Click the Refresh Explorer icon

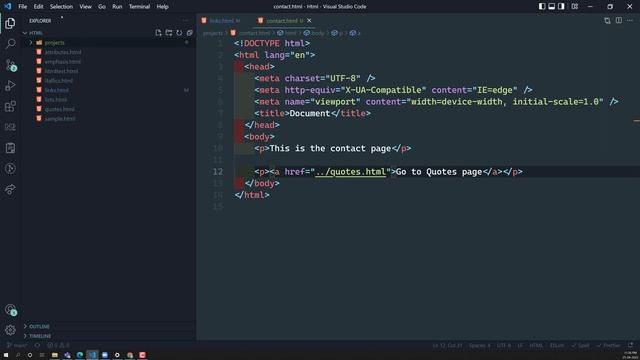[x=179, y=33]
